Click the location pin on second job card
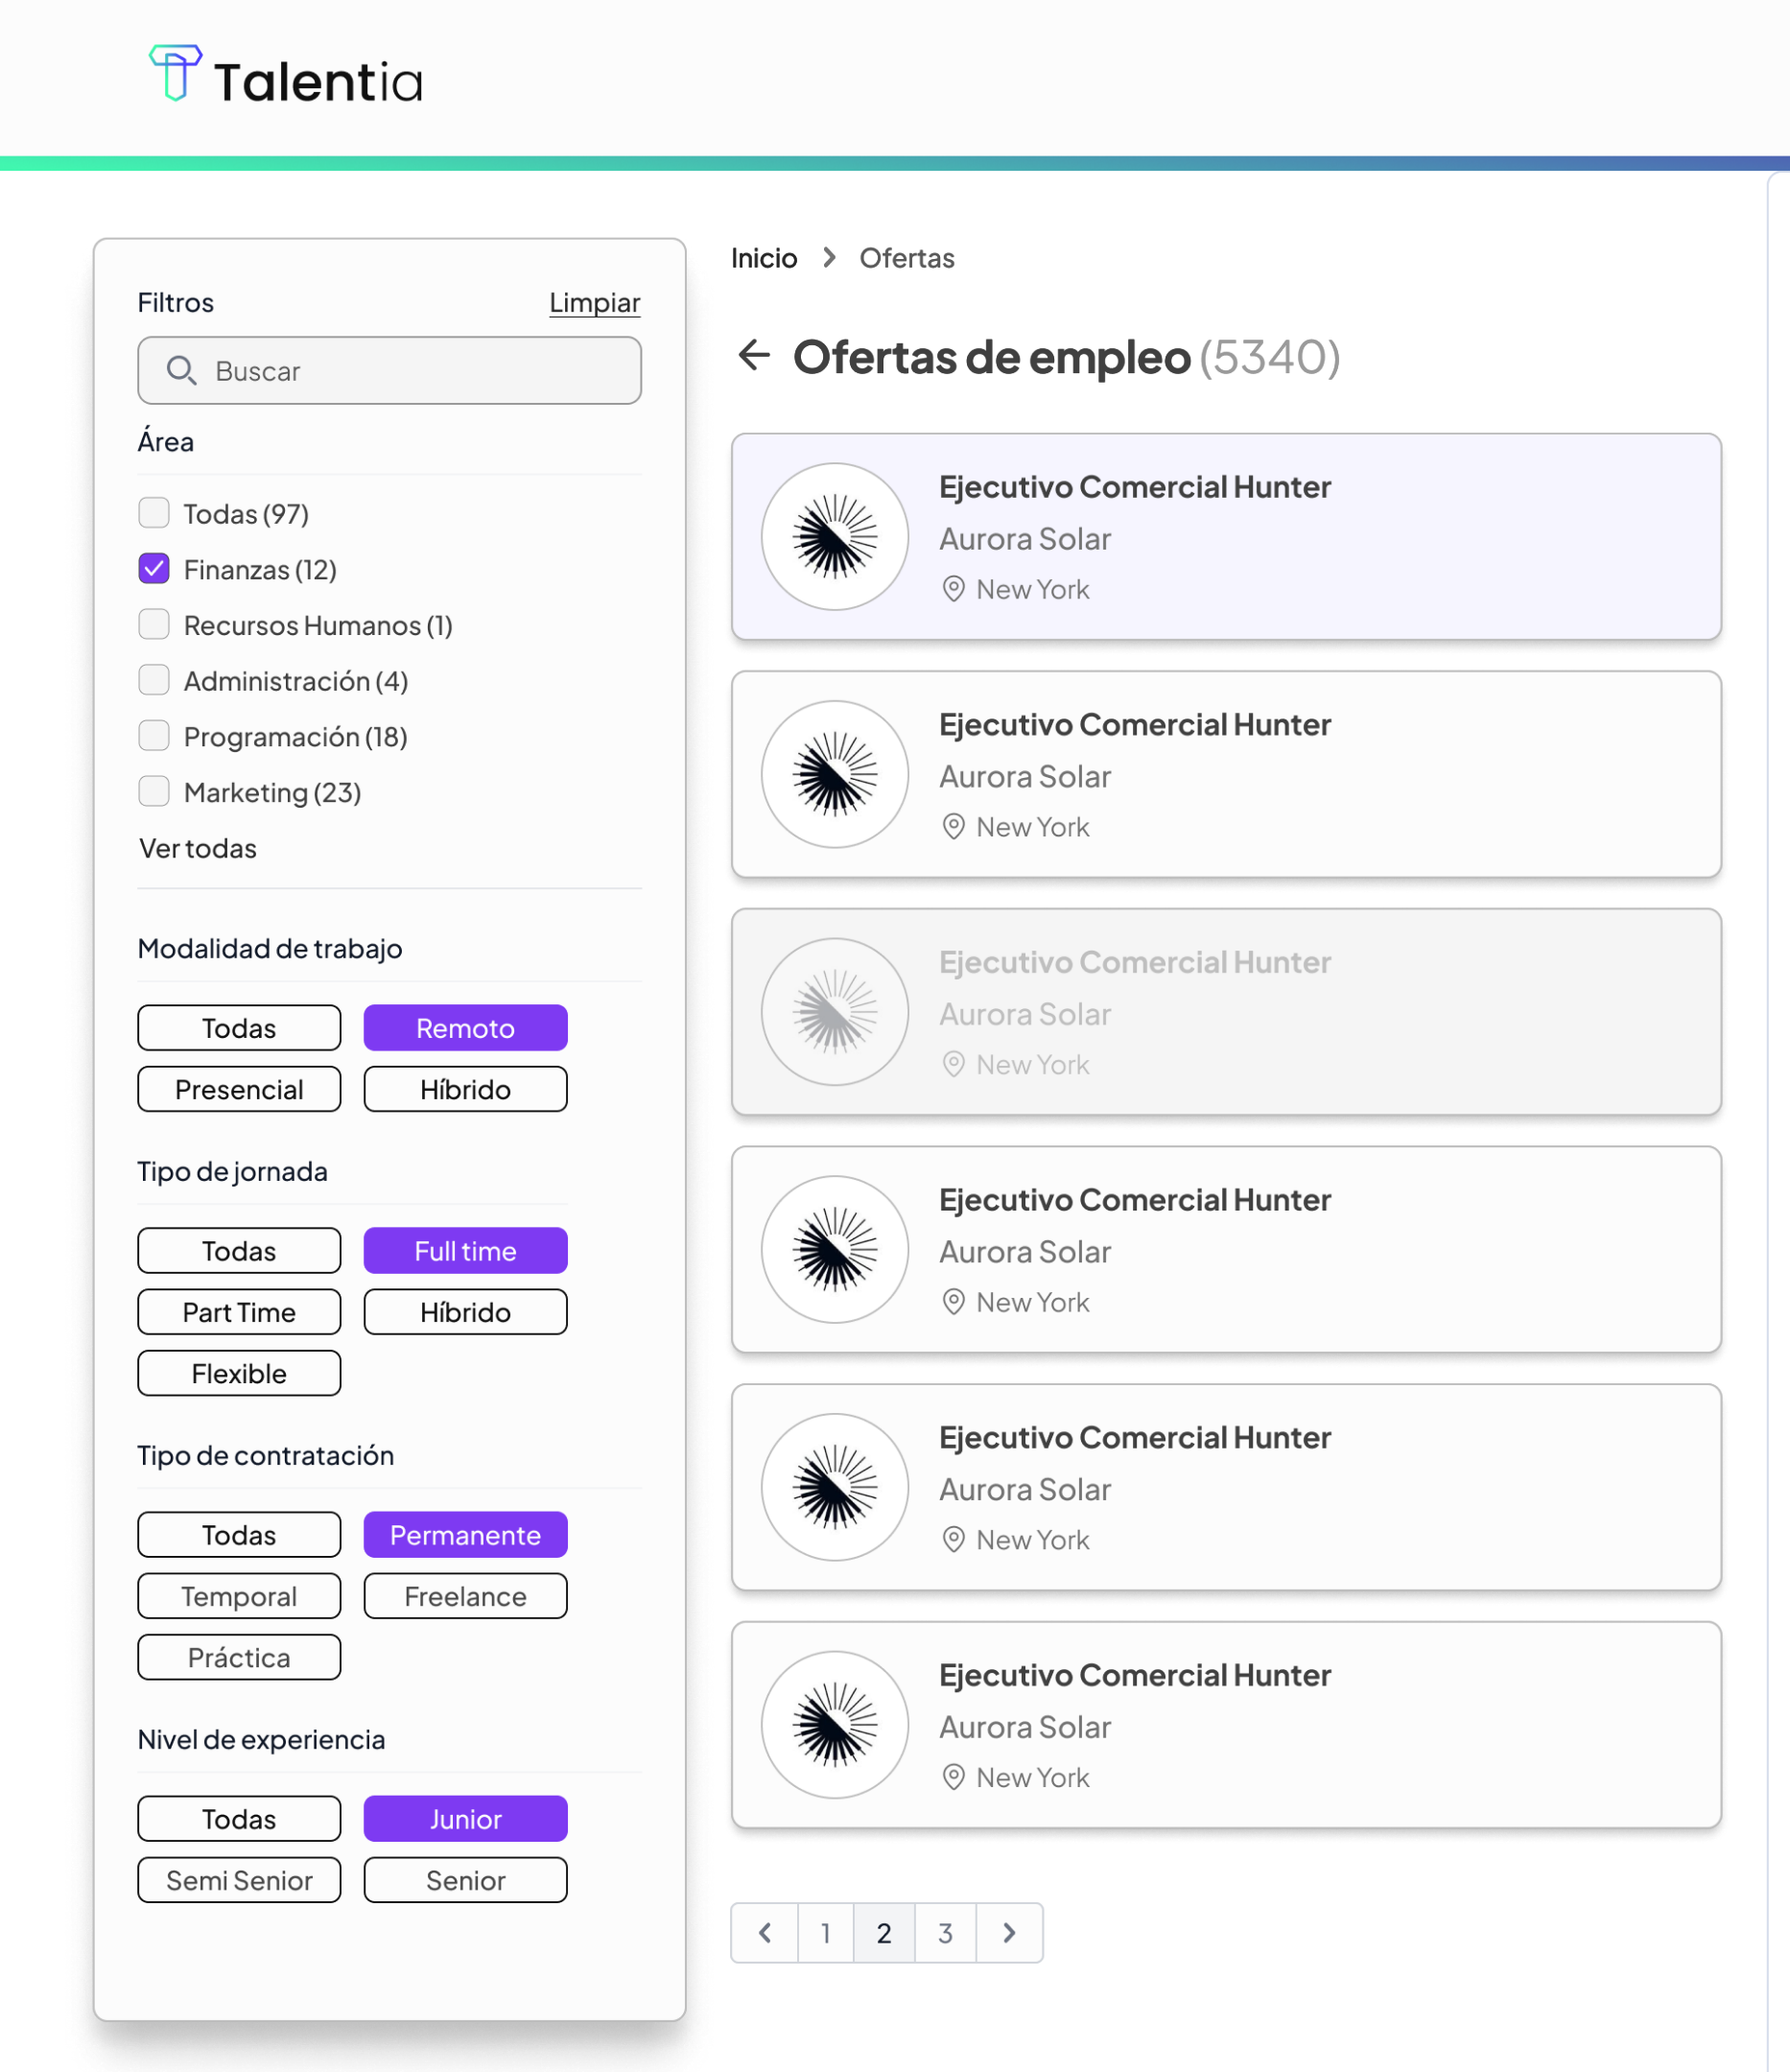This screenshot has height=2072, width=1790. click(953, 827)
